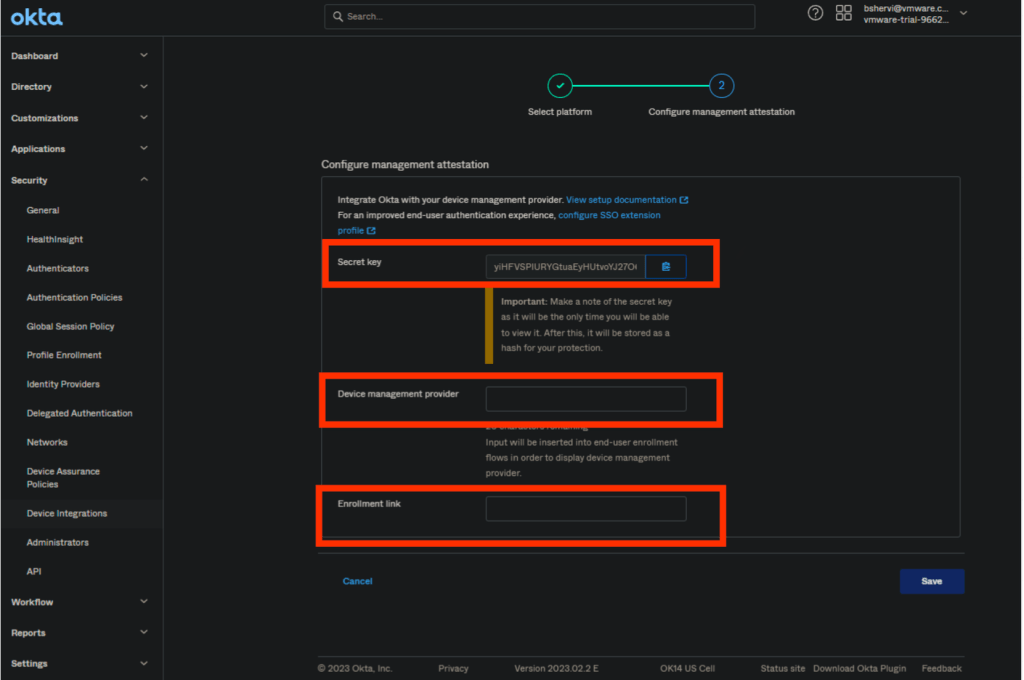Open View setup documentation link
Image resolution: width=1024 pixels, height=680 pixels.
pos(621,200)
